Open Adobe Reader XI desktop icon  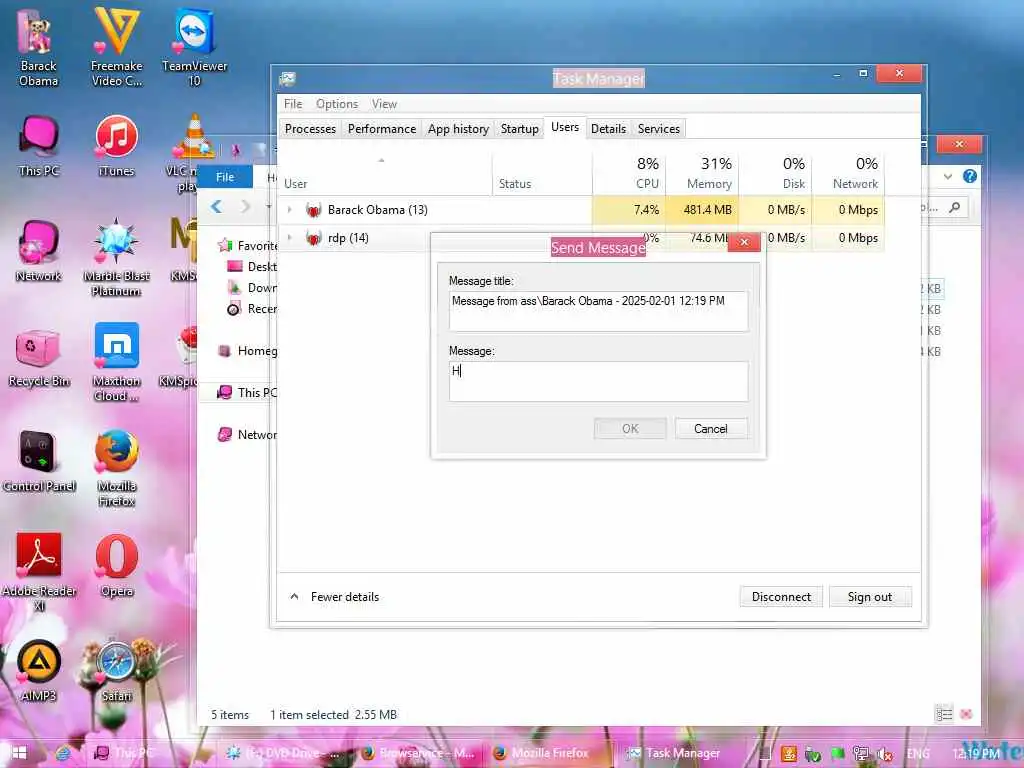(x=39, y=573)
